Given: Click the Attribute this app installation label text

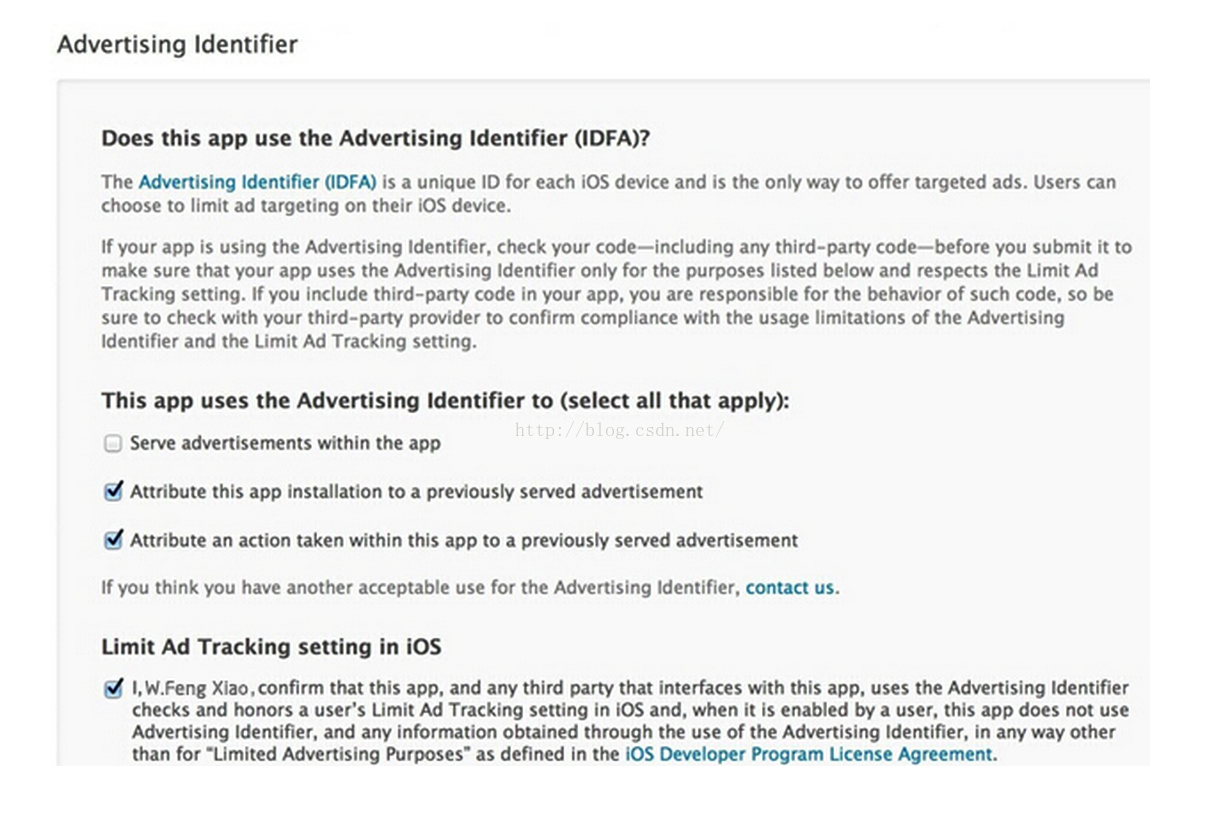Looking at the screenshot, I should click(416, 492).
